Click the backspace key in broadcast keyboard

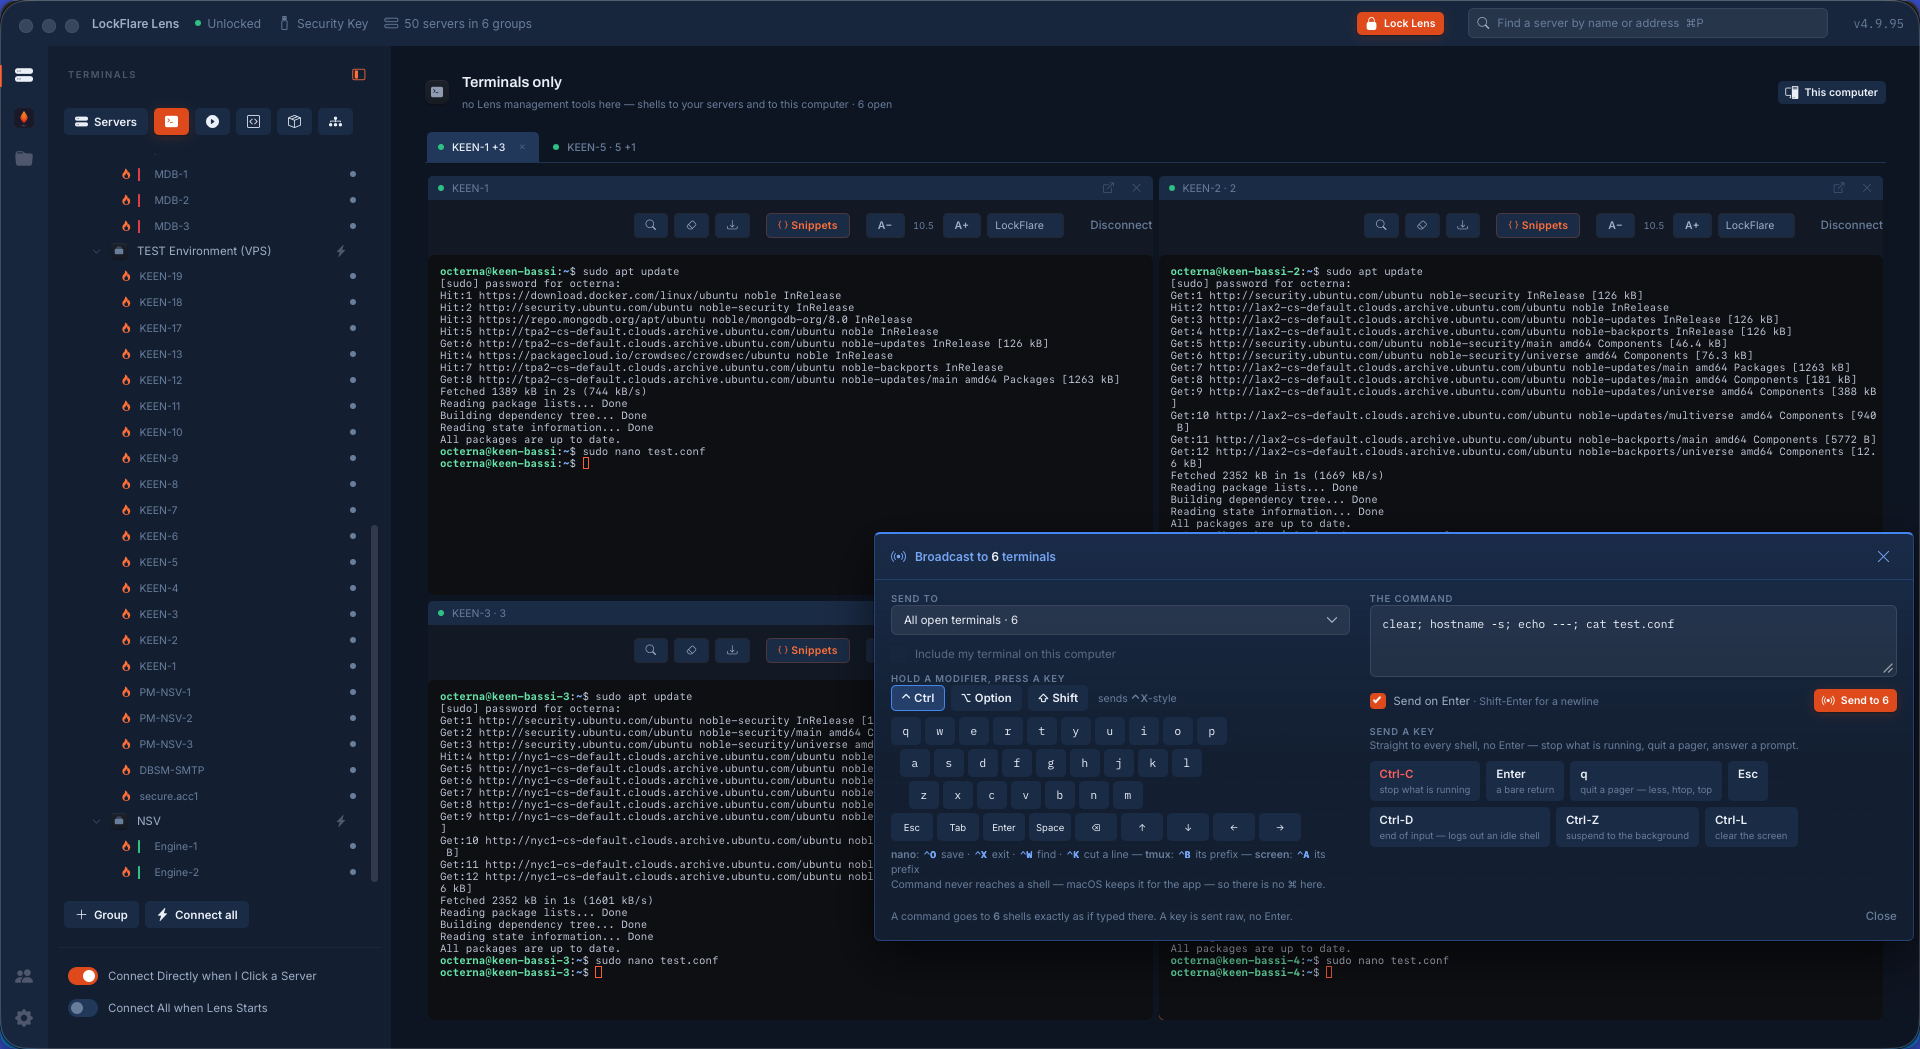click(1096, 828)
